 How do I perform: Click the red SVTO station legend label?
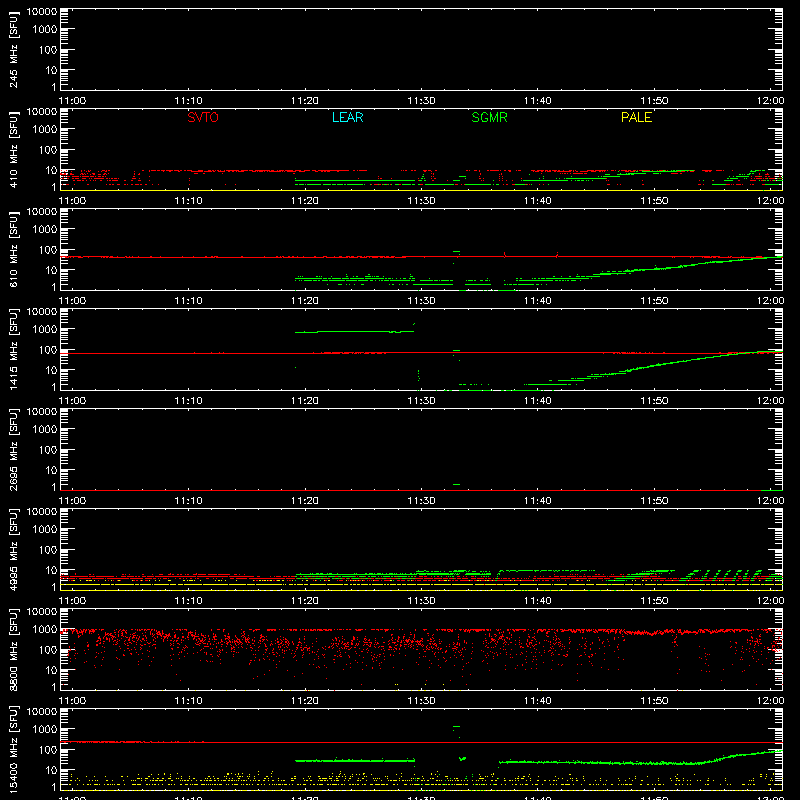tap(203, 117)
